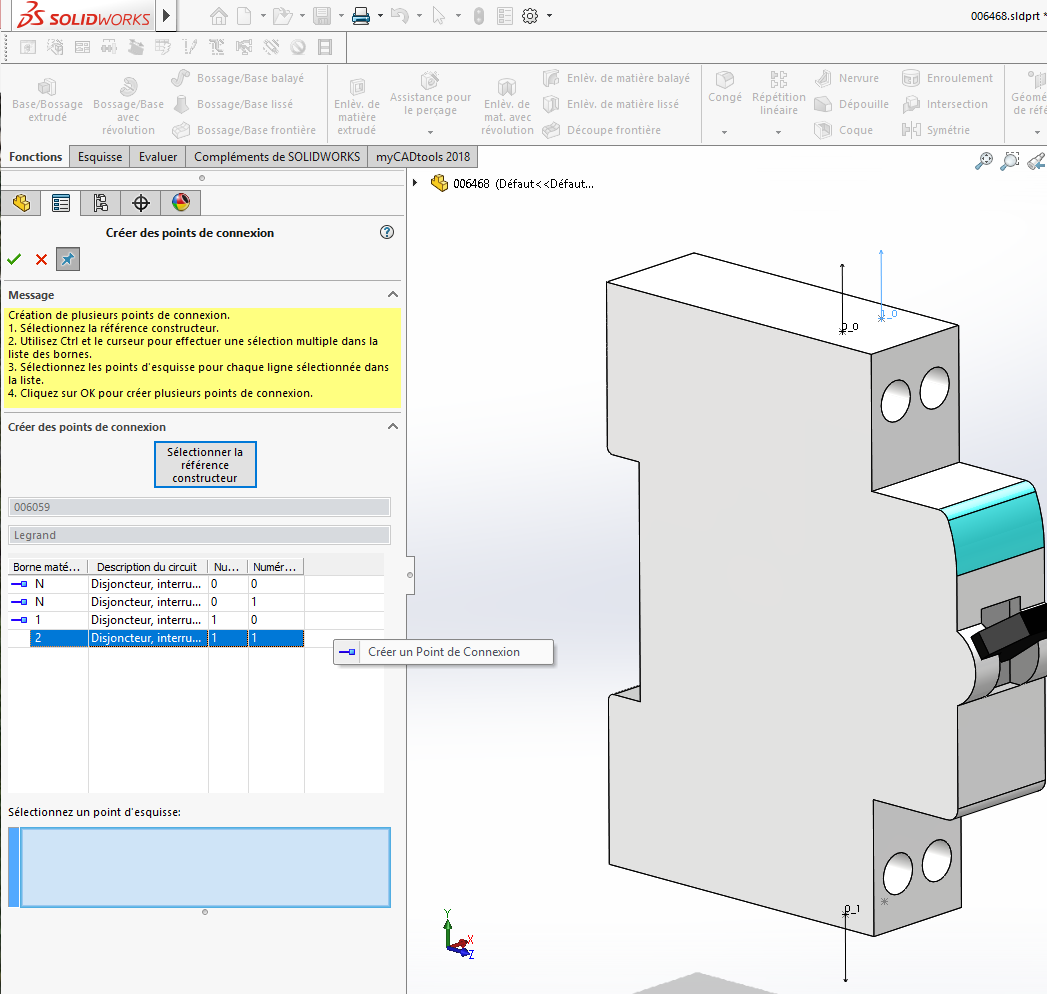
Task: Switch to the Esquisse tab
Action: click(100, 157)
